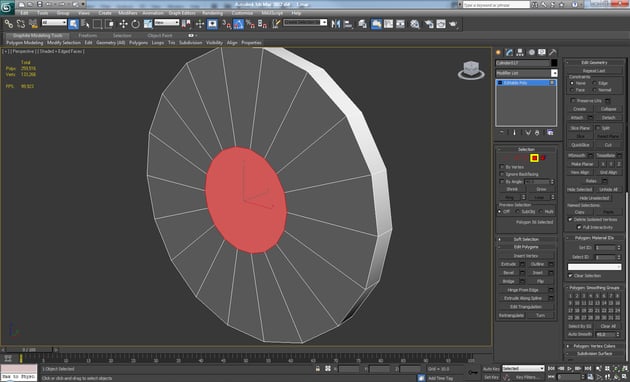Click the Detach button
This screenshot has height=382, width=630.
point(609,117)
